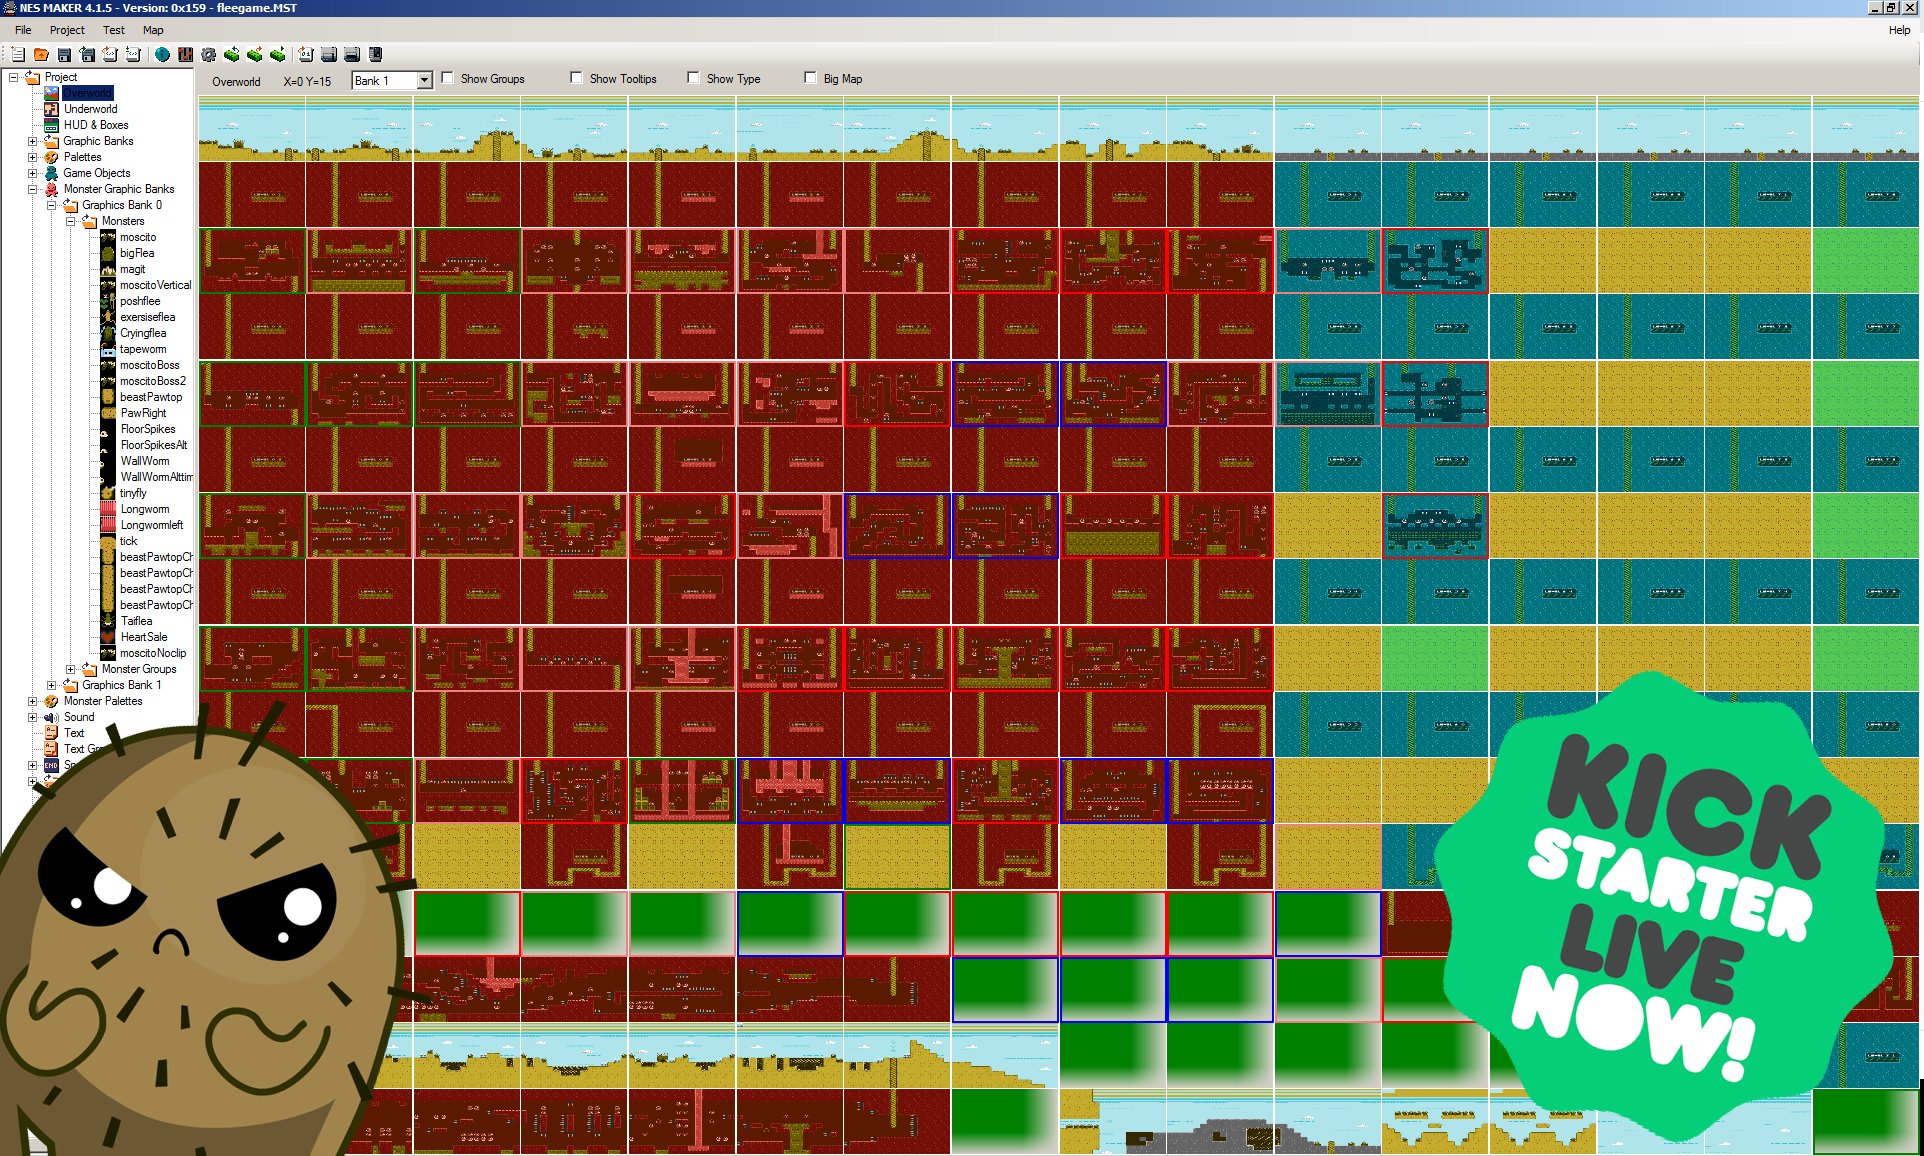Select the HeartSale monster

pyautogui.click(x=144, y=637)
